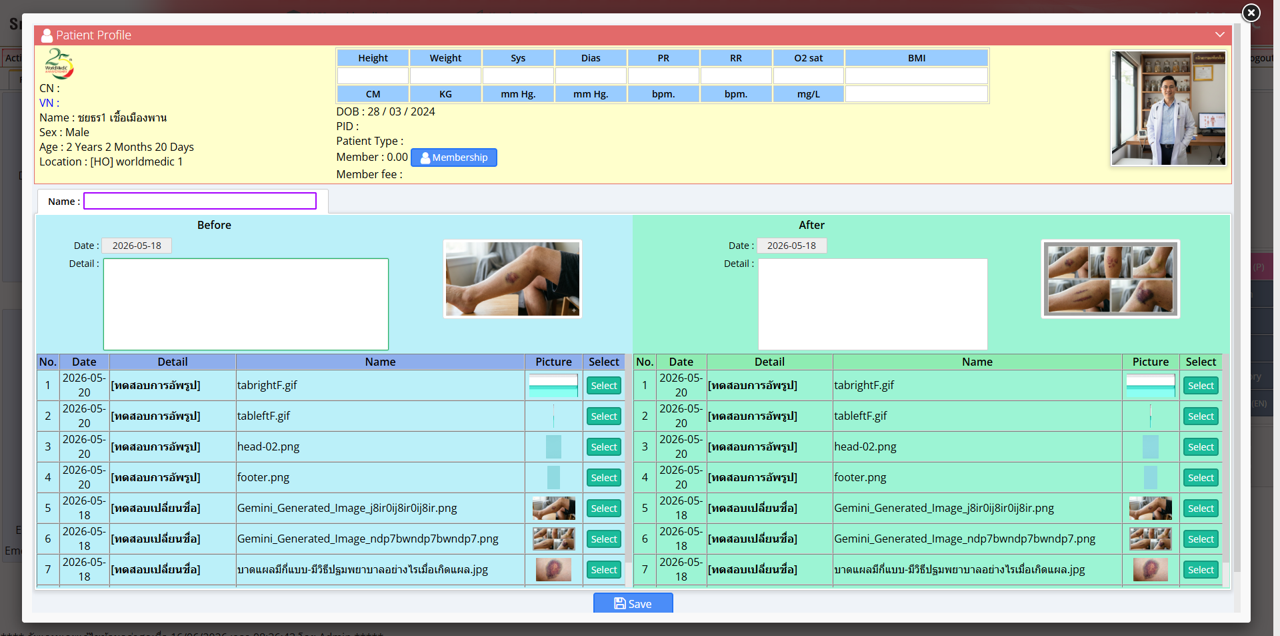
Task: Click the RR value field
Action: [x=736, y=76]
